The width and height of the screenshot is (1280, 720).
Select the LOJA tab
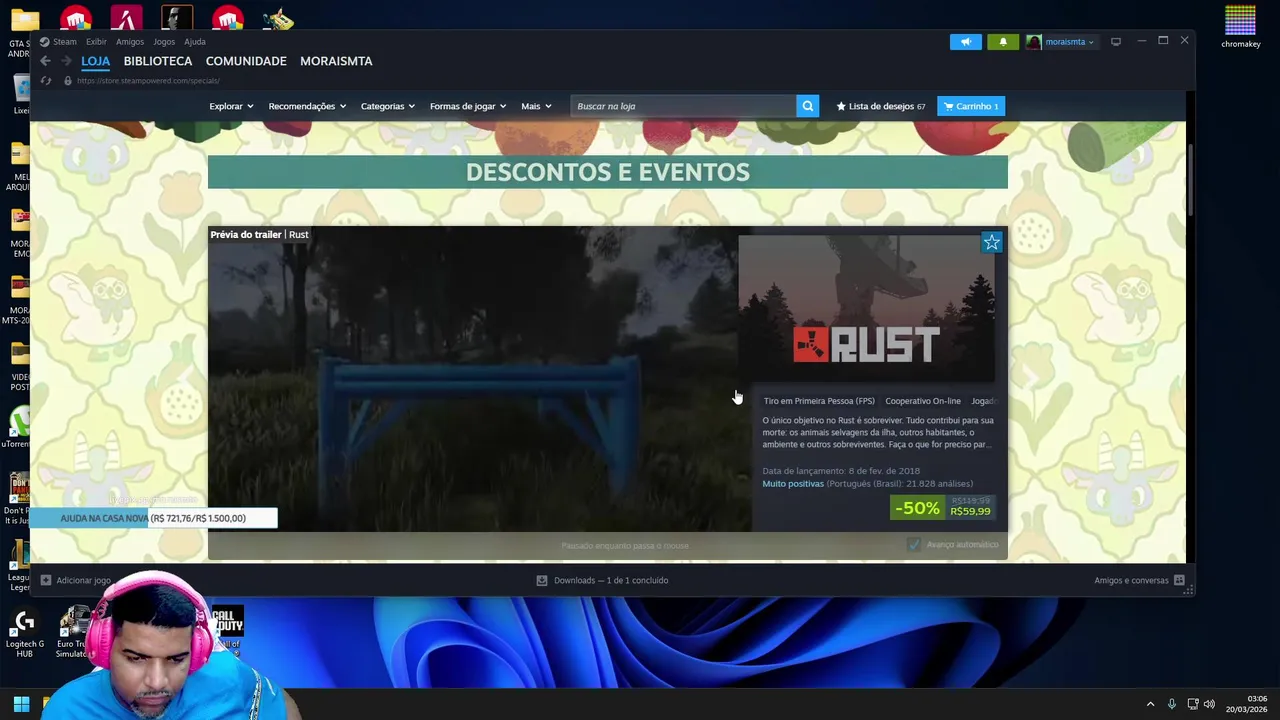(x=95, y=61)
